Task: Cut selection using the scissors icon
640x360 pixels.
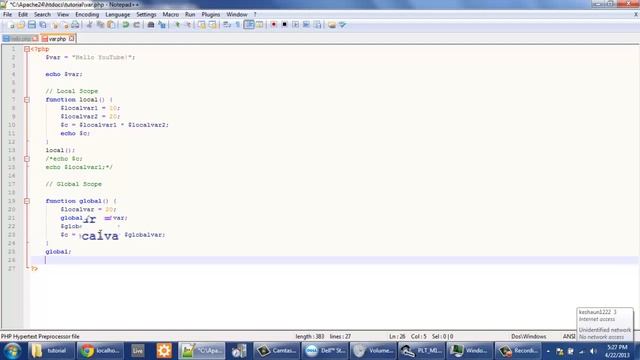Action: click(x=89, y=25)
